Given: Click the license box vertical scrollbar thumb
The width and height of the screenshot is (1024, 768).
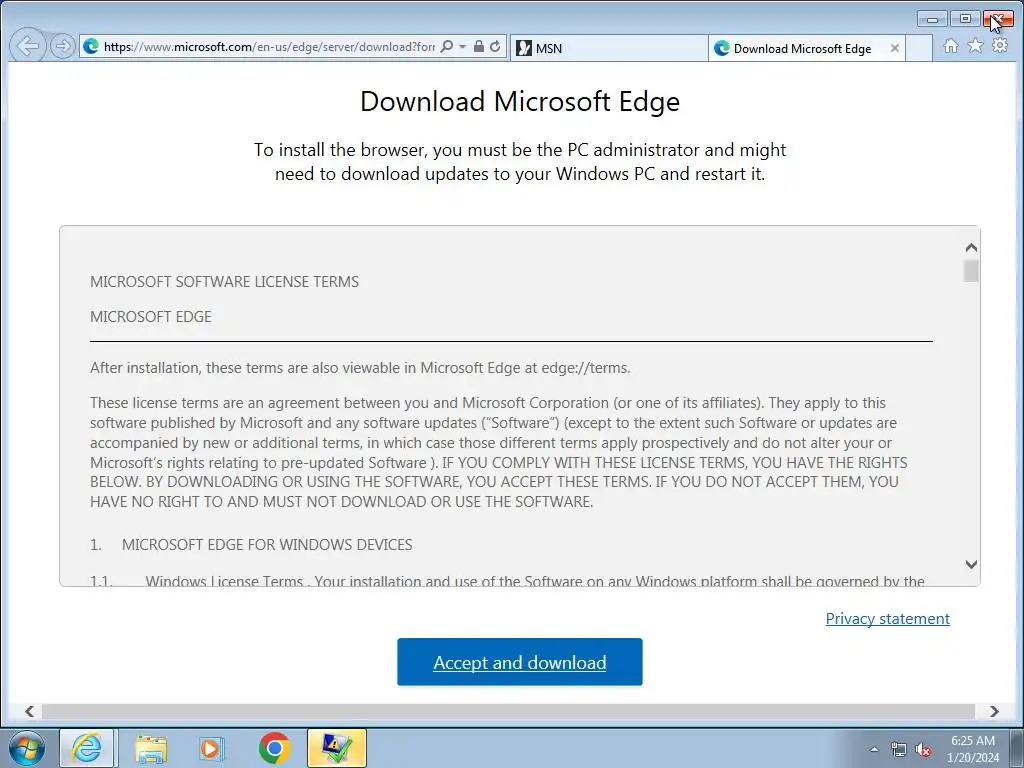Looking at the screenshot, I should tap(971, 271).
